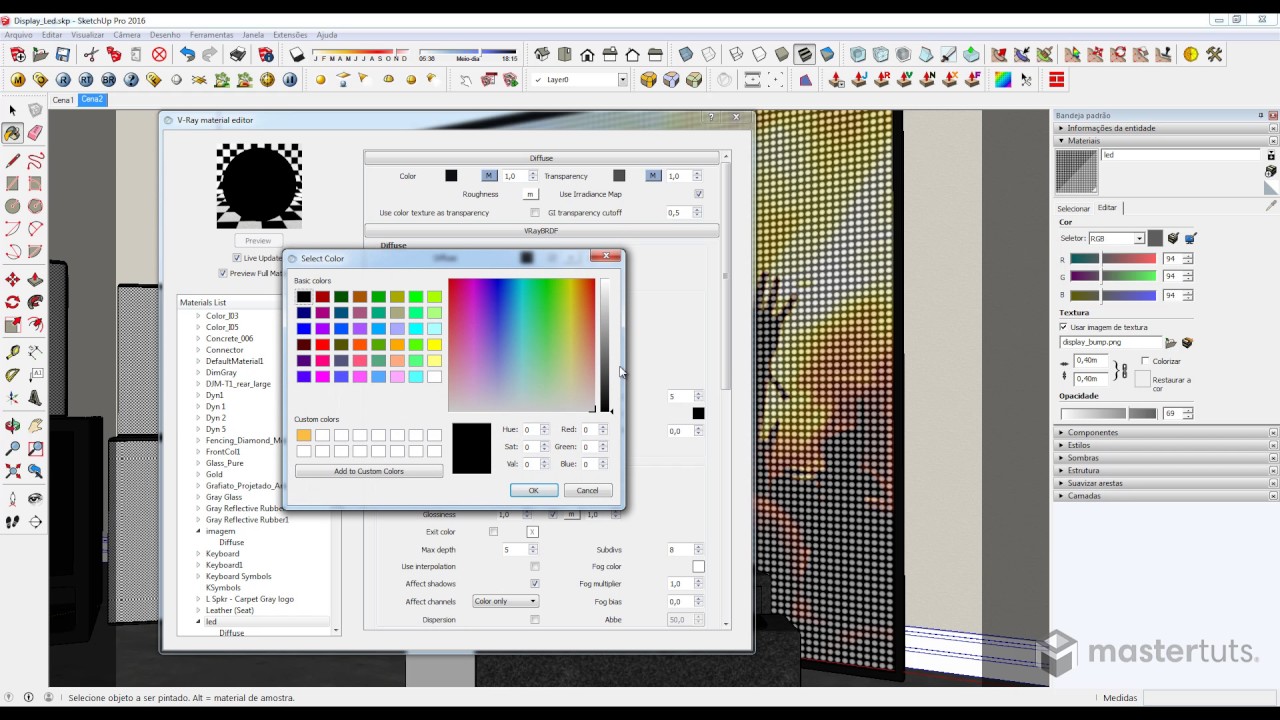
Task: Open the Ferramentas menu
Action: pyautogui.click(x=211, y=35)
